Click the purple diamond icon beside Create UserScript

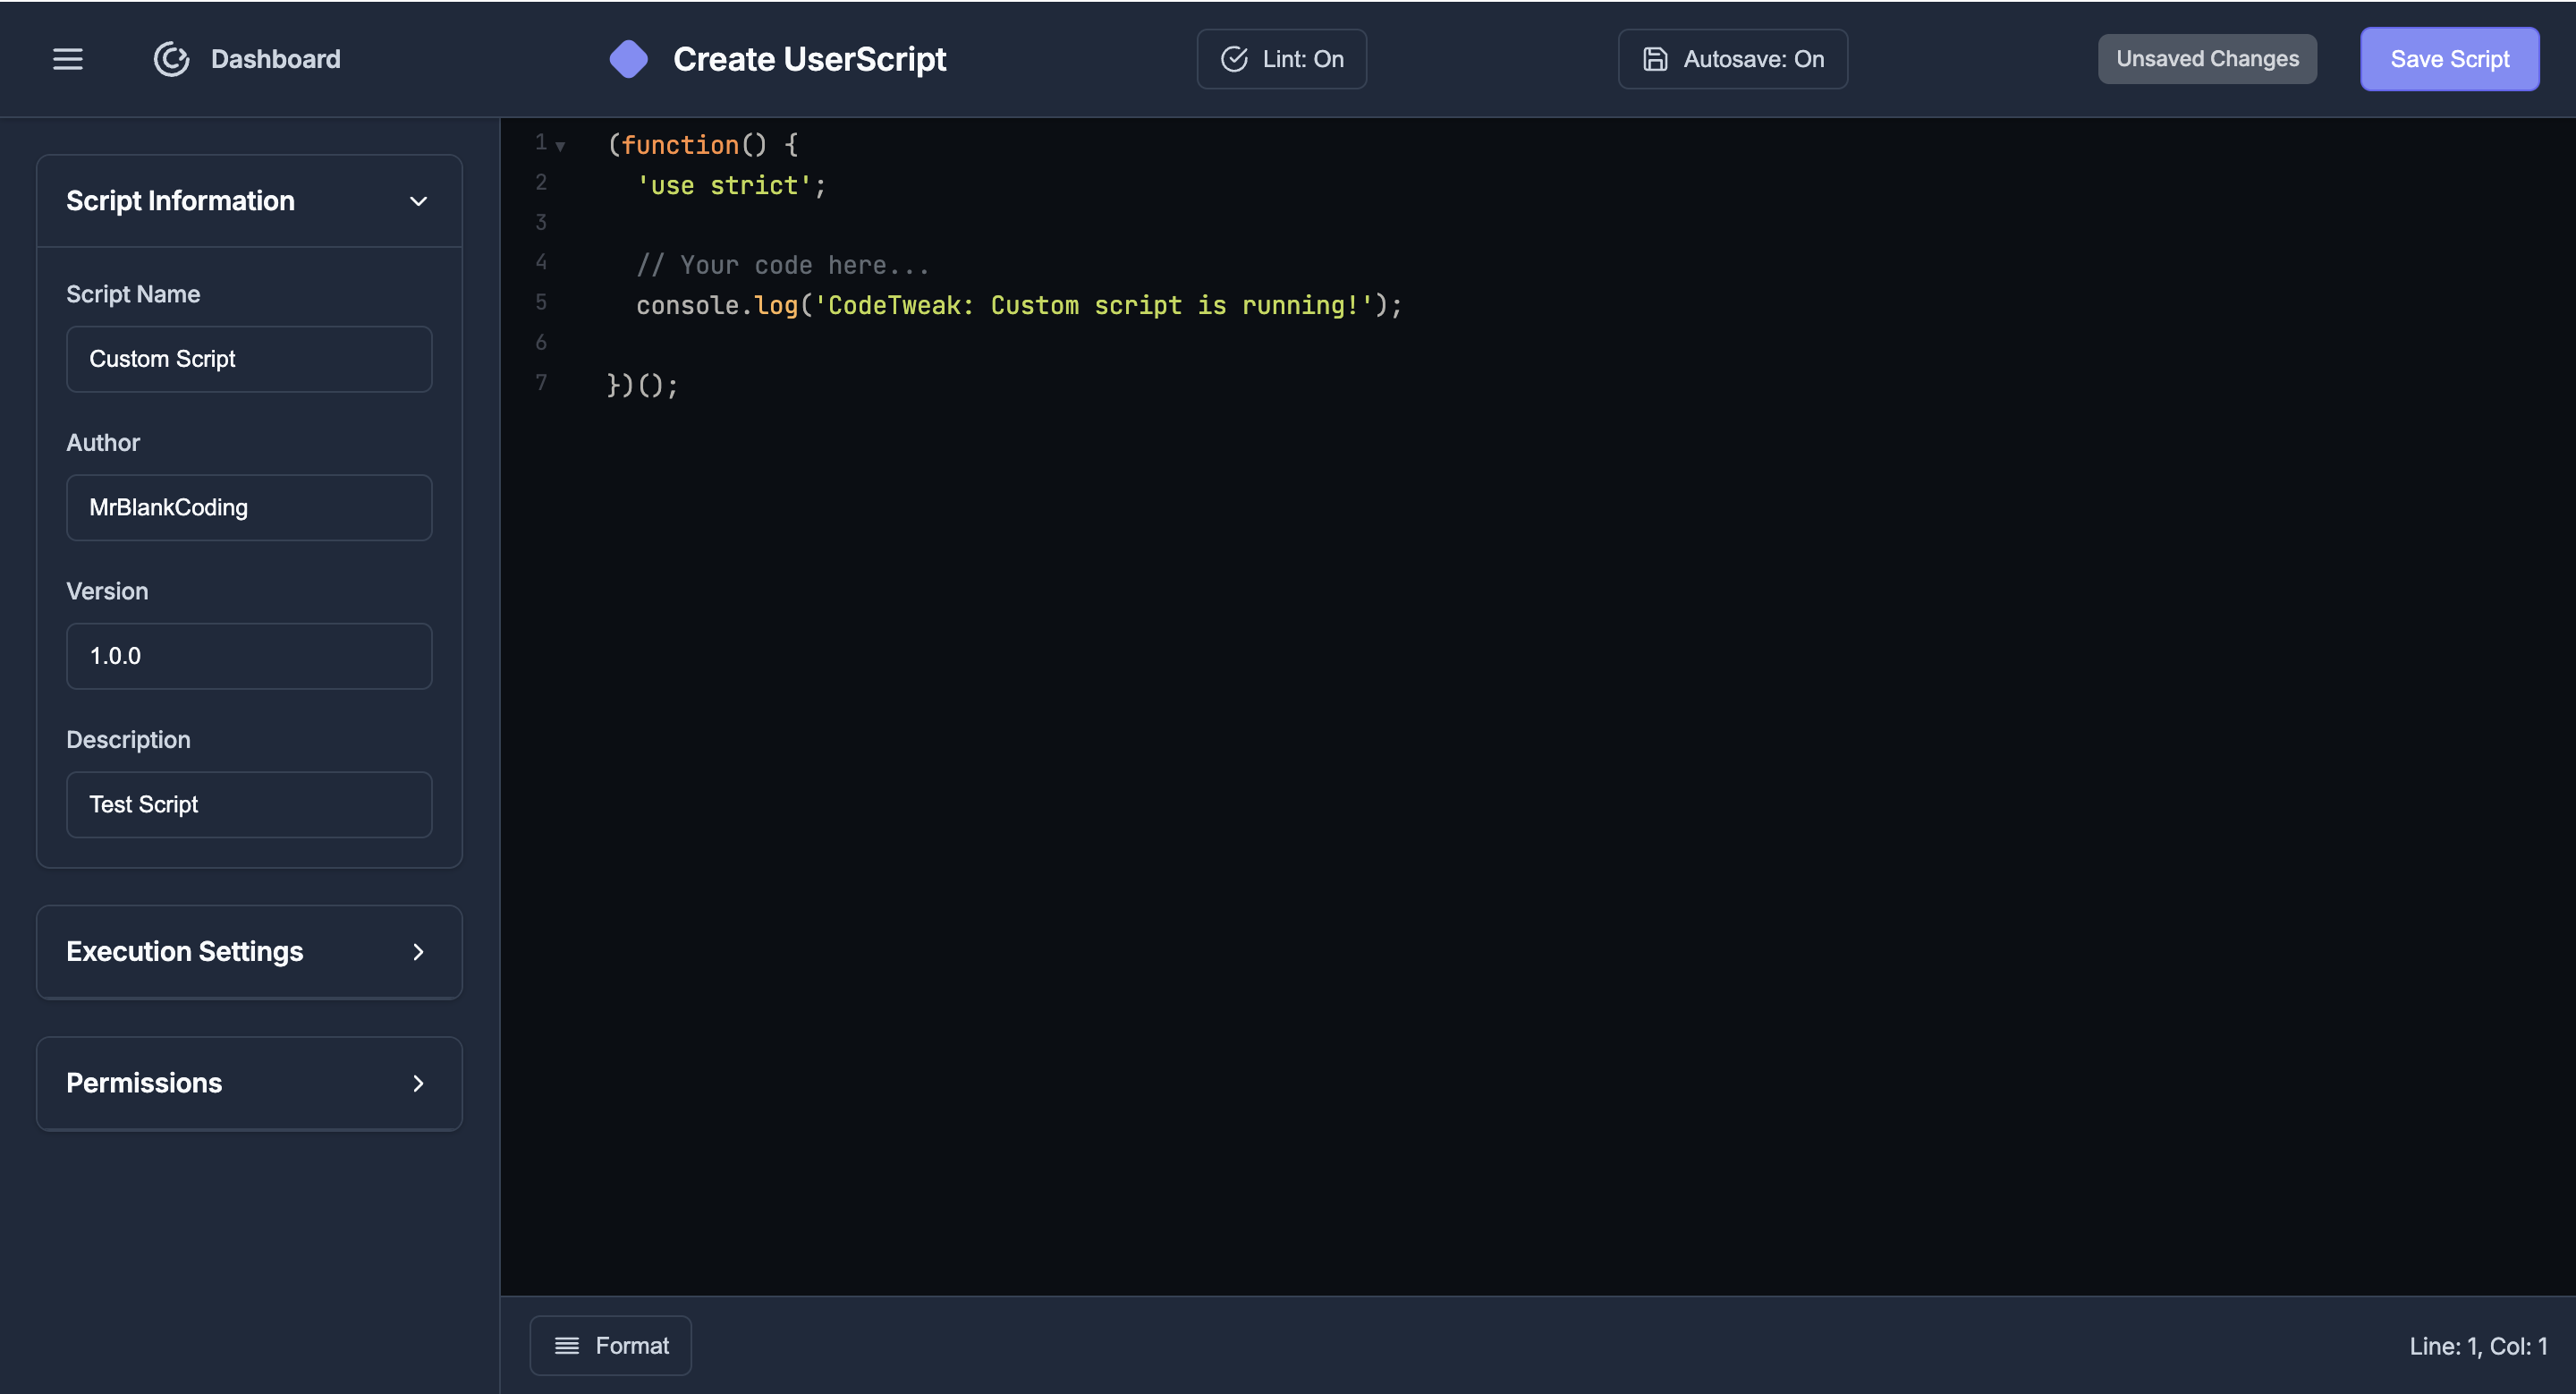[x=629, y=59]
